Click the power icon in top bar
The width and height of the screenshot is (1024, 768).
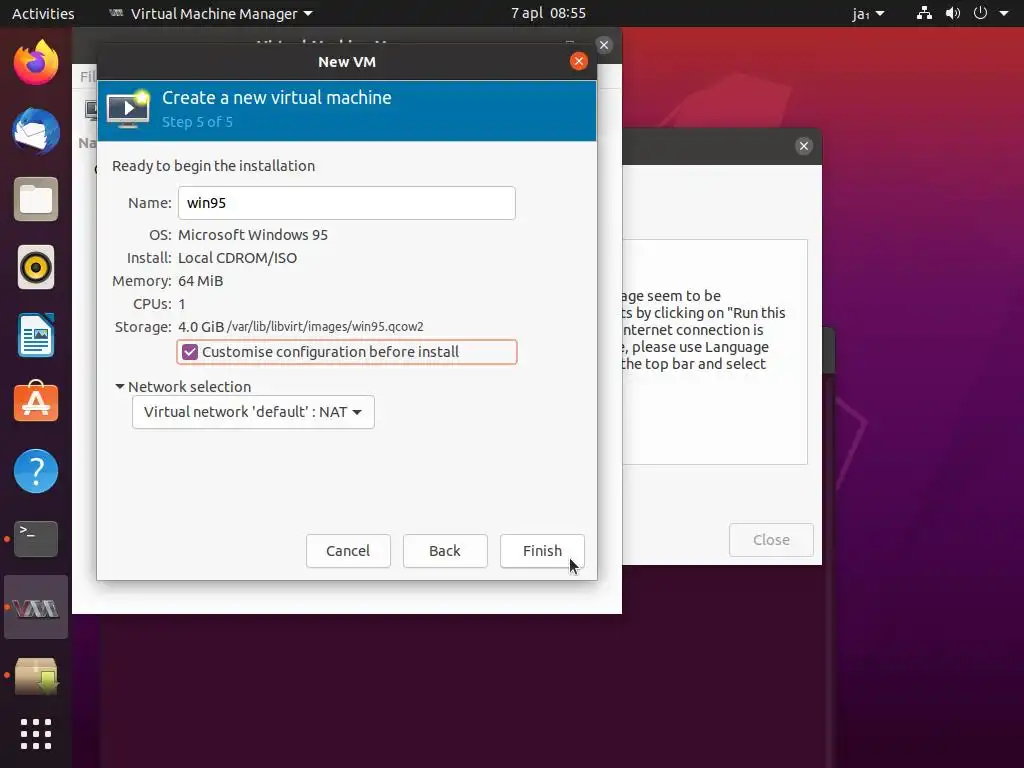point(980,13)
